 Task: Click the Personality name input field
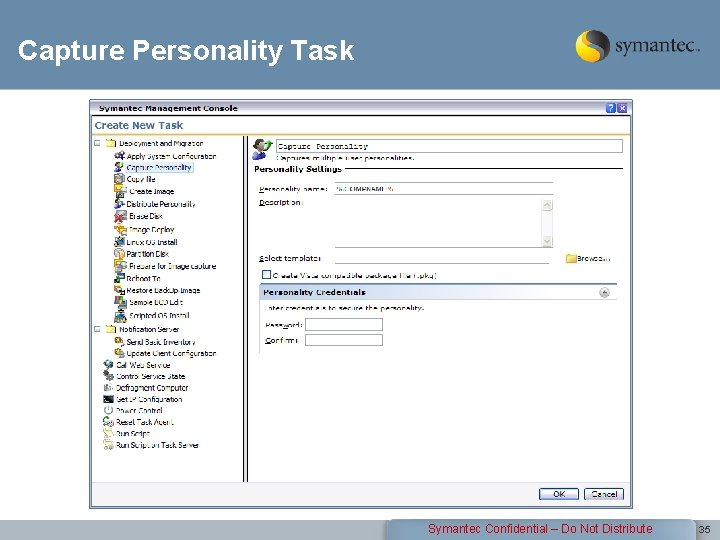click(x=444, y=189)
